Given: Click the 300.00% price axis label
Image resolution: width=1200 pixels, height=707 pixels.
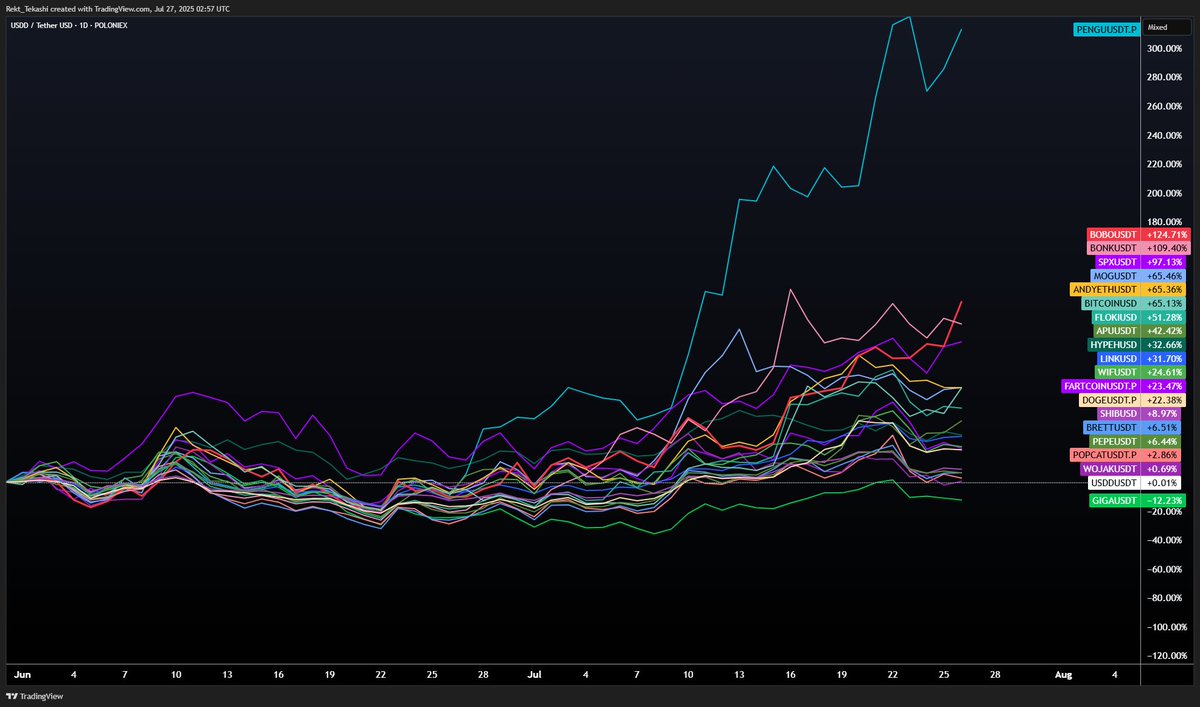Looking at the screenshot, I should click(x=1165, y=48).
